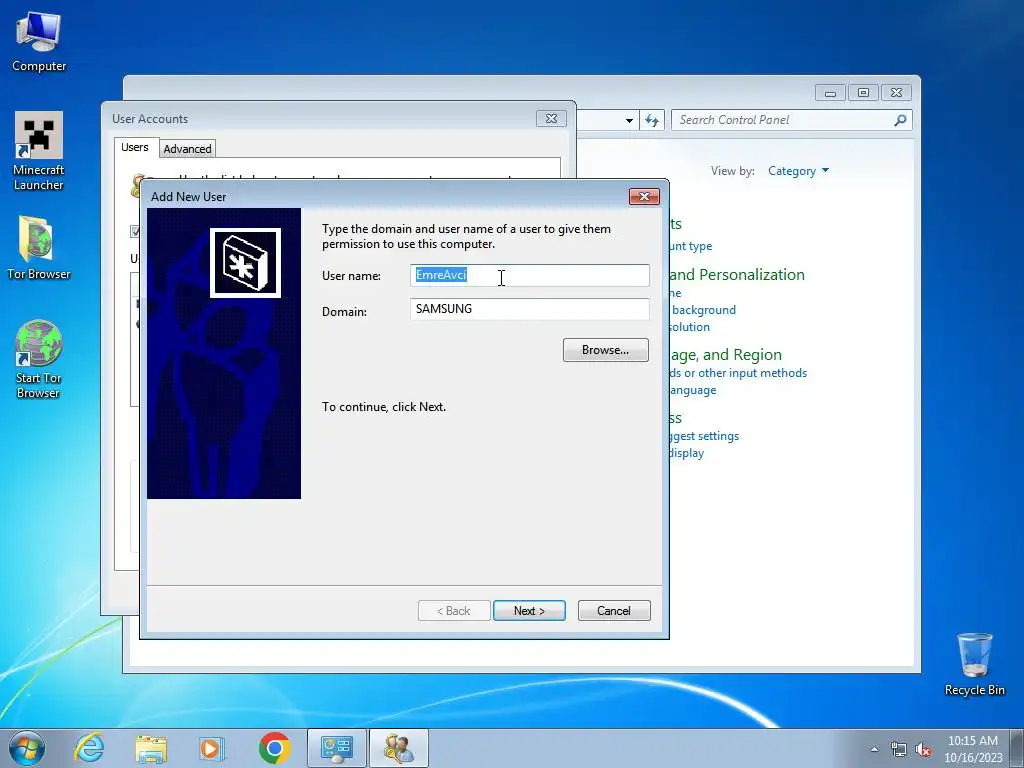Select the Start Tor Browser shortcut
This screenshot has width=1024, height=768.
click(39, 359)
